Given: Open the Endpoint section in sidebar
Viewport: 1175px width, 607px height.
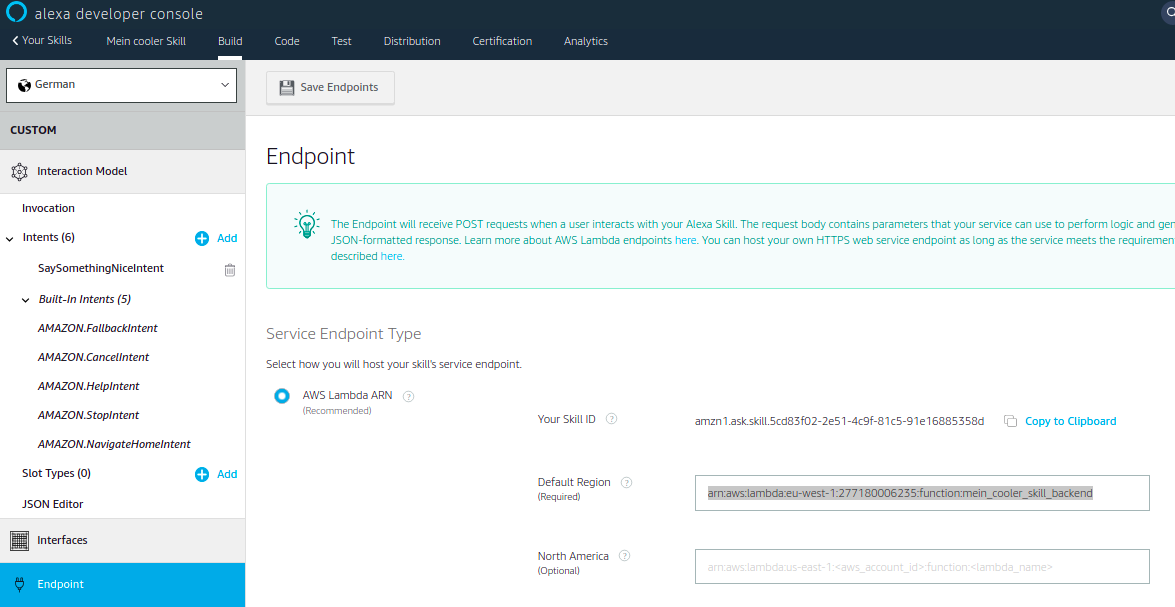Looking at the screenshot, I should 123,585.
